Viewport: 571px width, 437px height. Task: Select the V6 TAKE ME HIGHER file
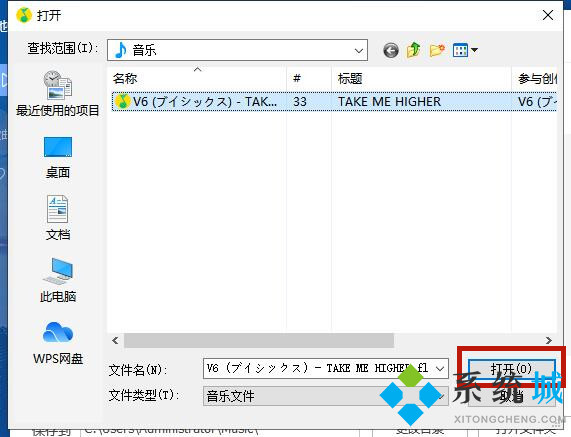(334, 102)
